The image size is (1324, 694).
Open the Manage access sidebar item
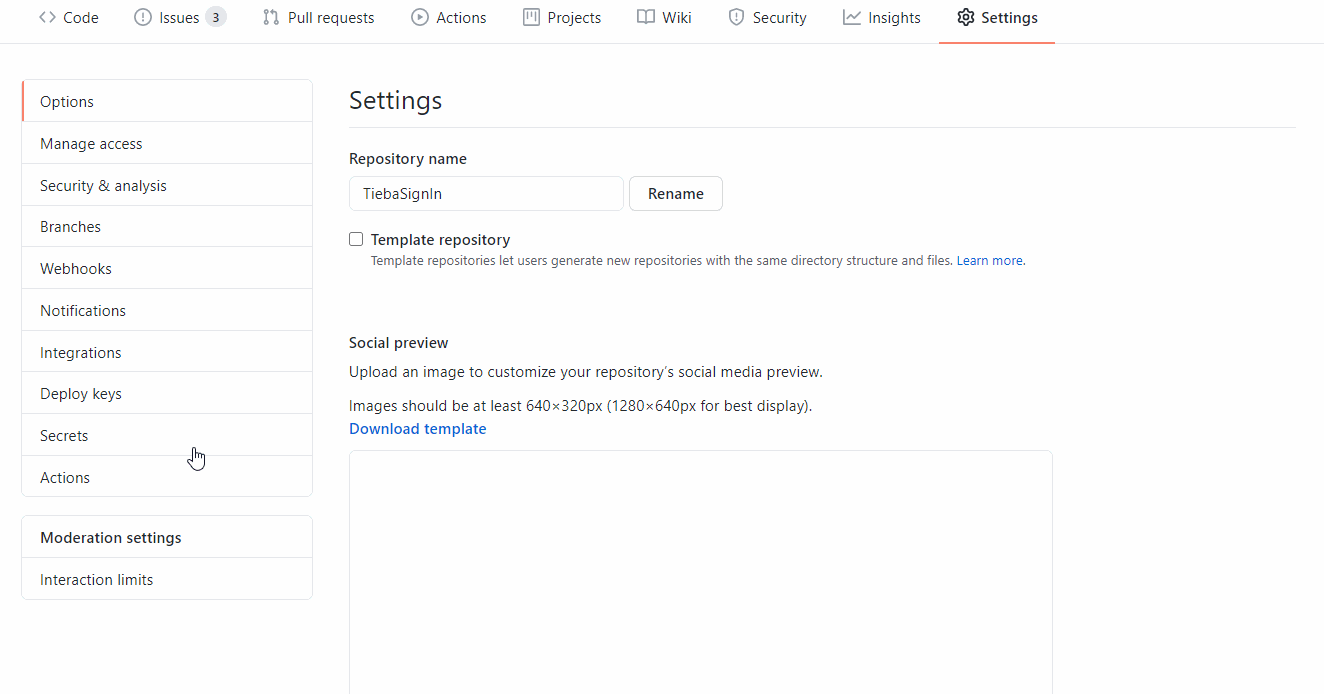point(167,143)
